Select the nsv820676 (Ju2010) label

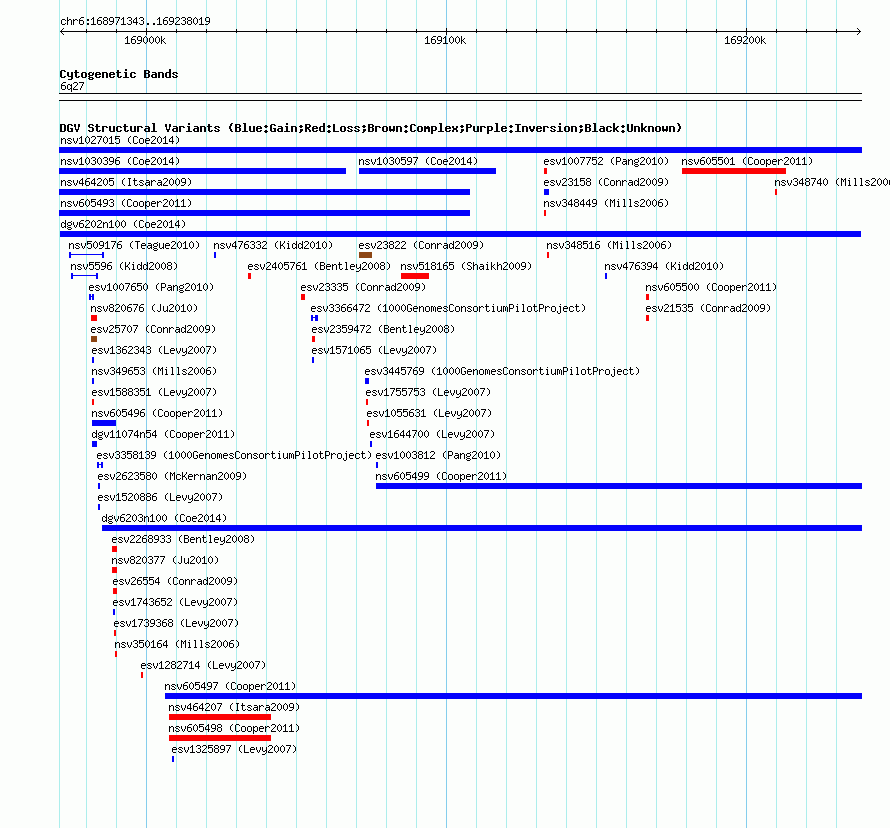[144, 308]
